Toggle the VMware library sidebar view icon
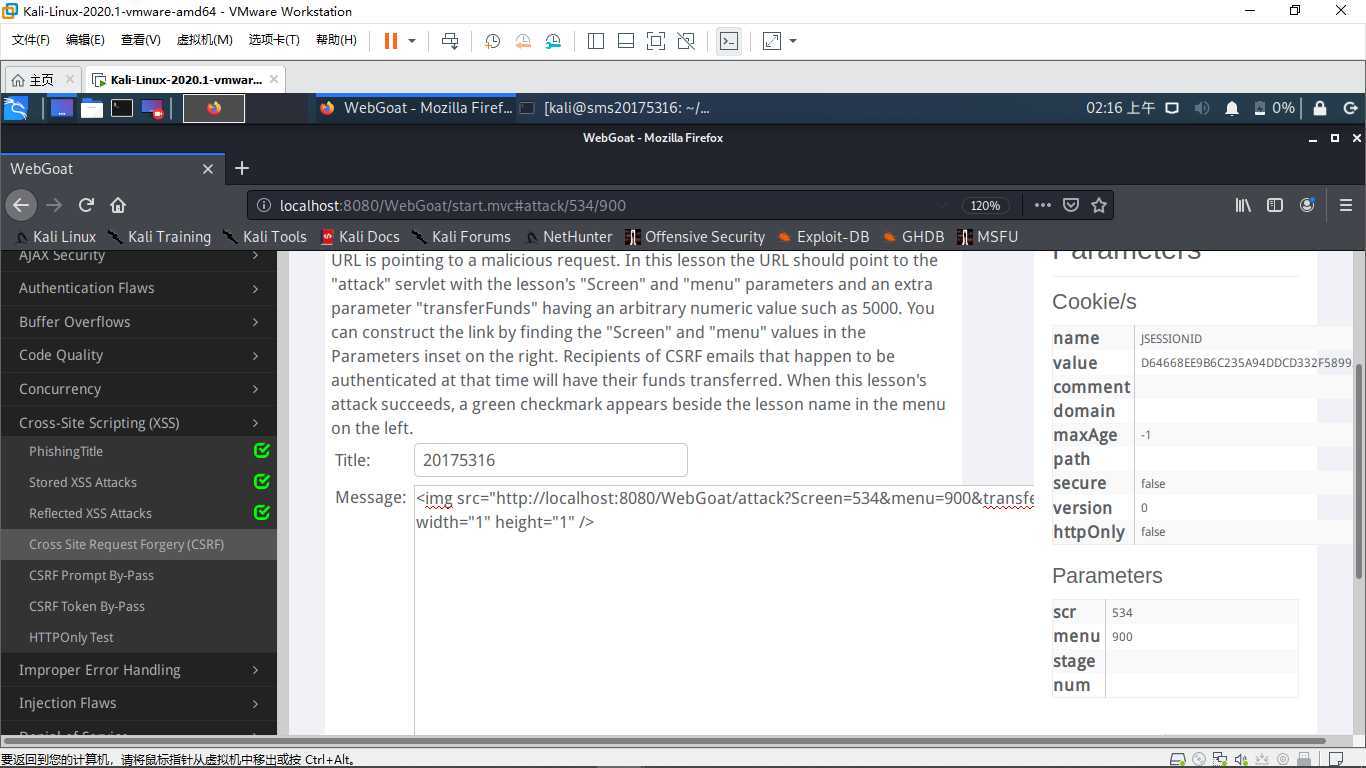The height and width of the screenshot is (768, 1366). [596, 41]
